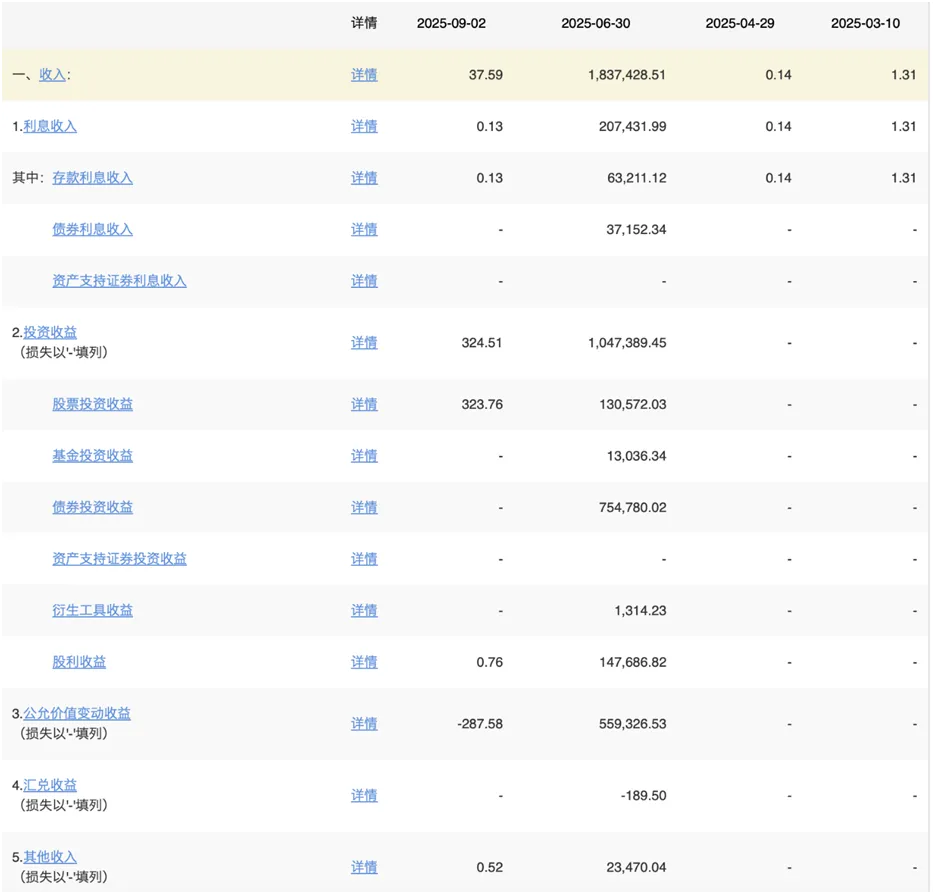
Task: Click 详情 link in the 收入 row
Action: (x=364, y=75)
